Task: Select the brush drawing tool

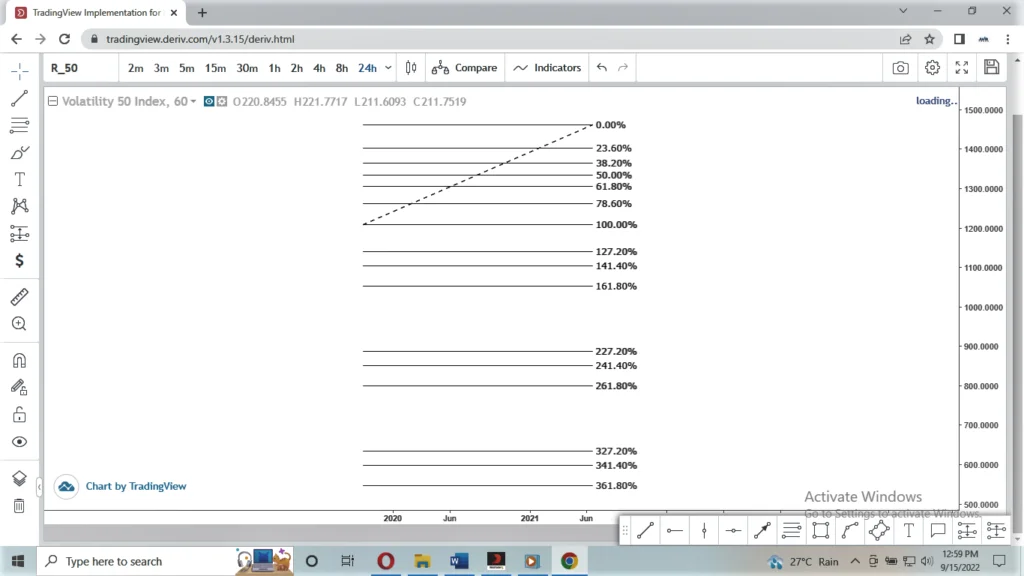Action: point(20,152)
